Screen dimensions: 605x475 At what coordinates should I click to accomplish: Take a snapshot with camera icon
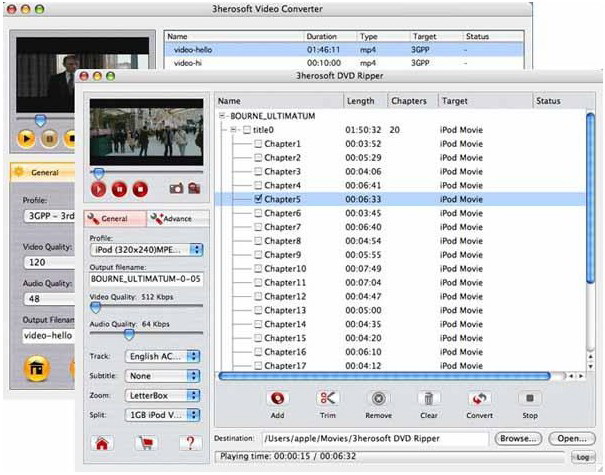[176, 187]
